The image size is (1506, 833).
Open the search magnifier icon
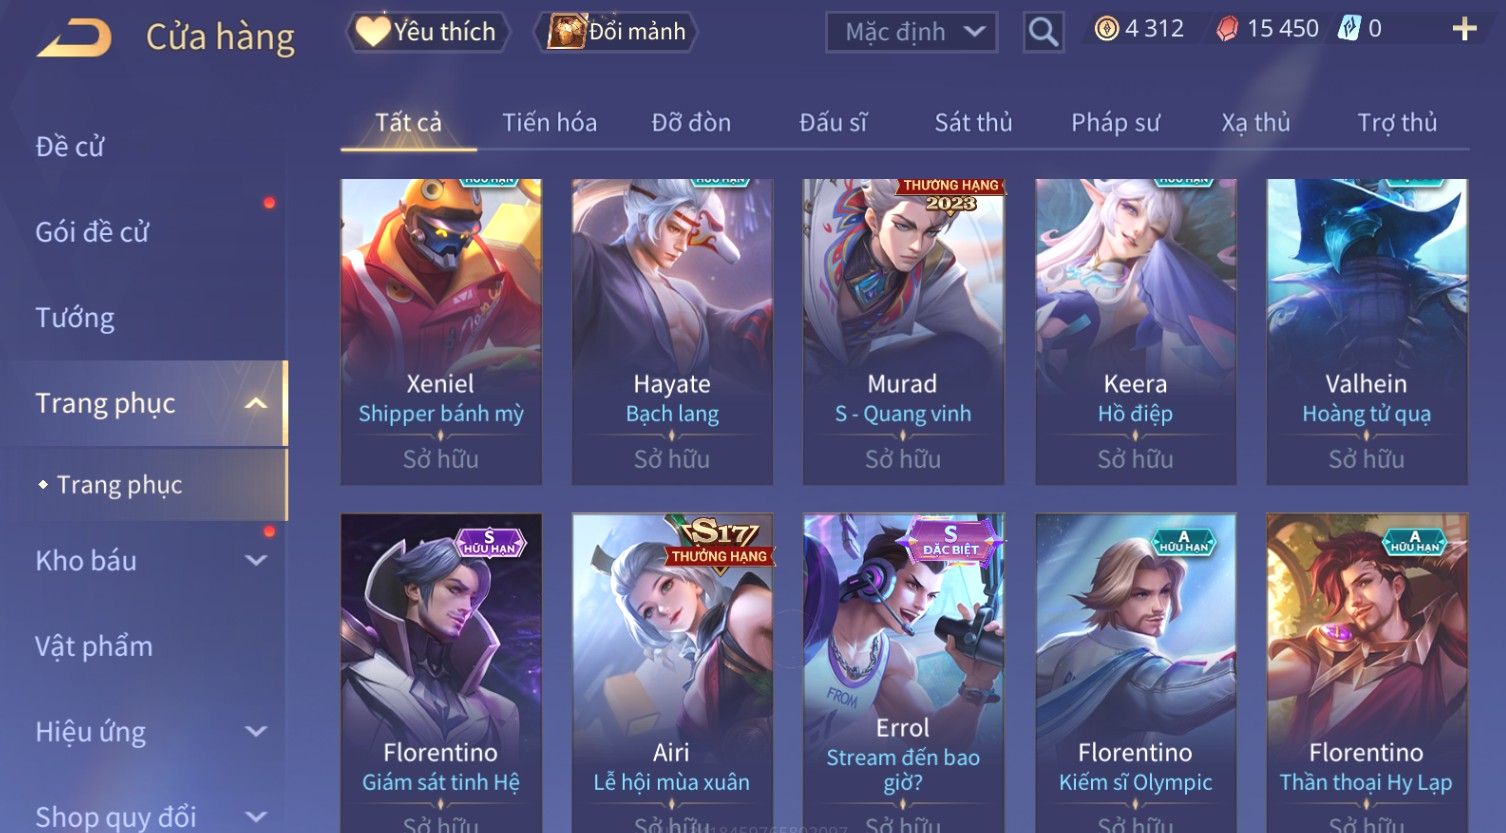click(x=1043, y=32)
